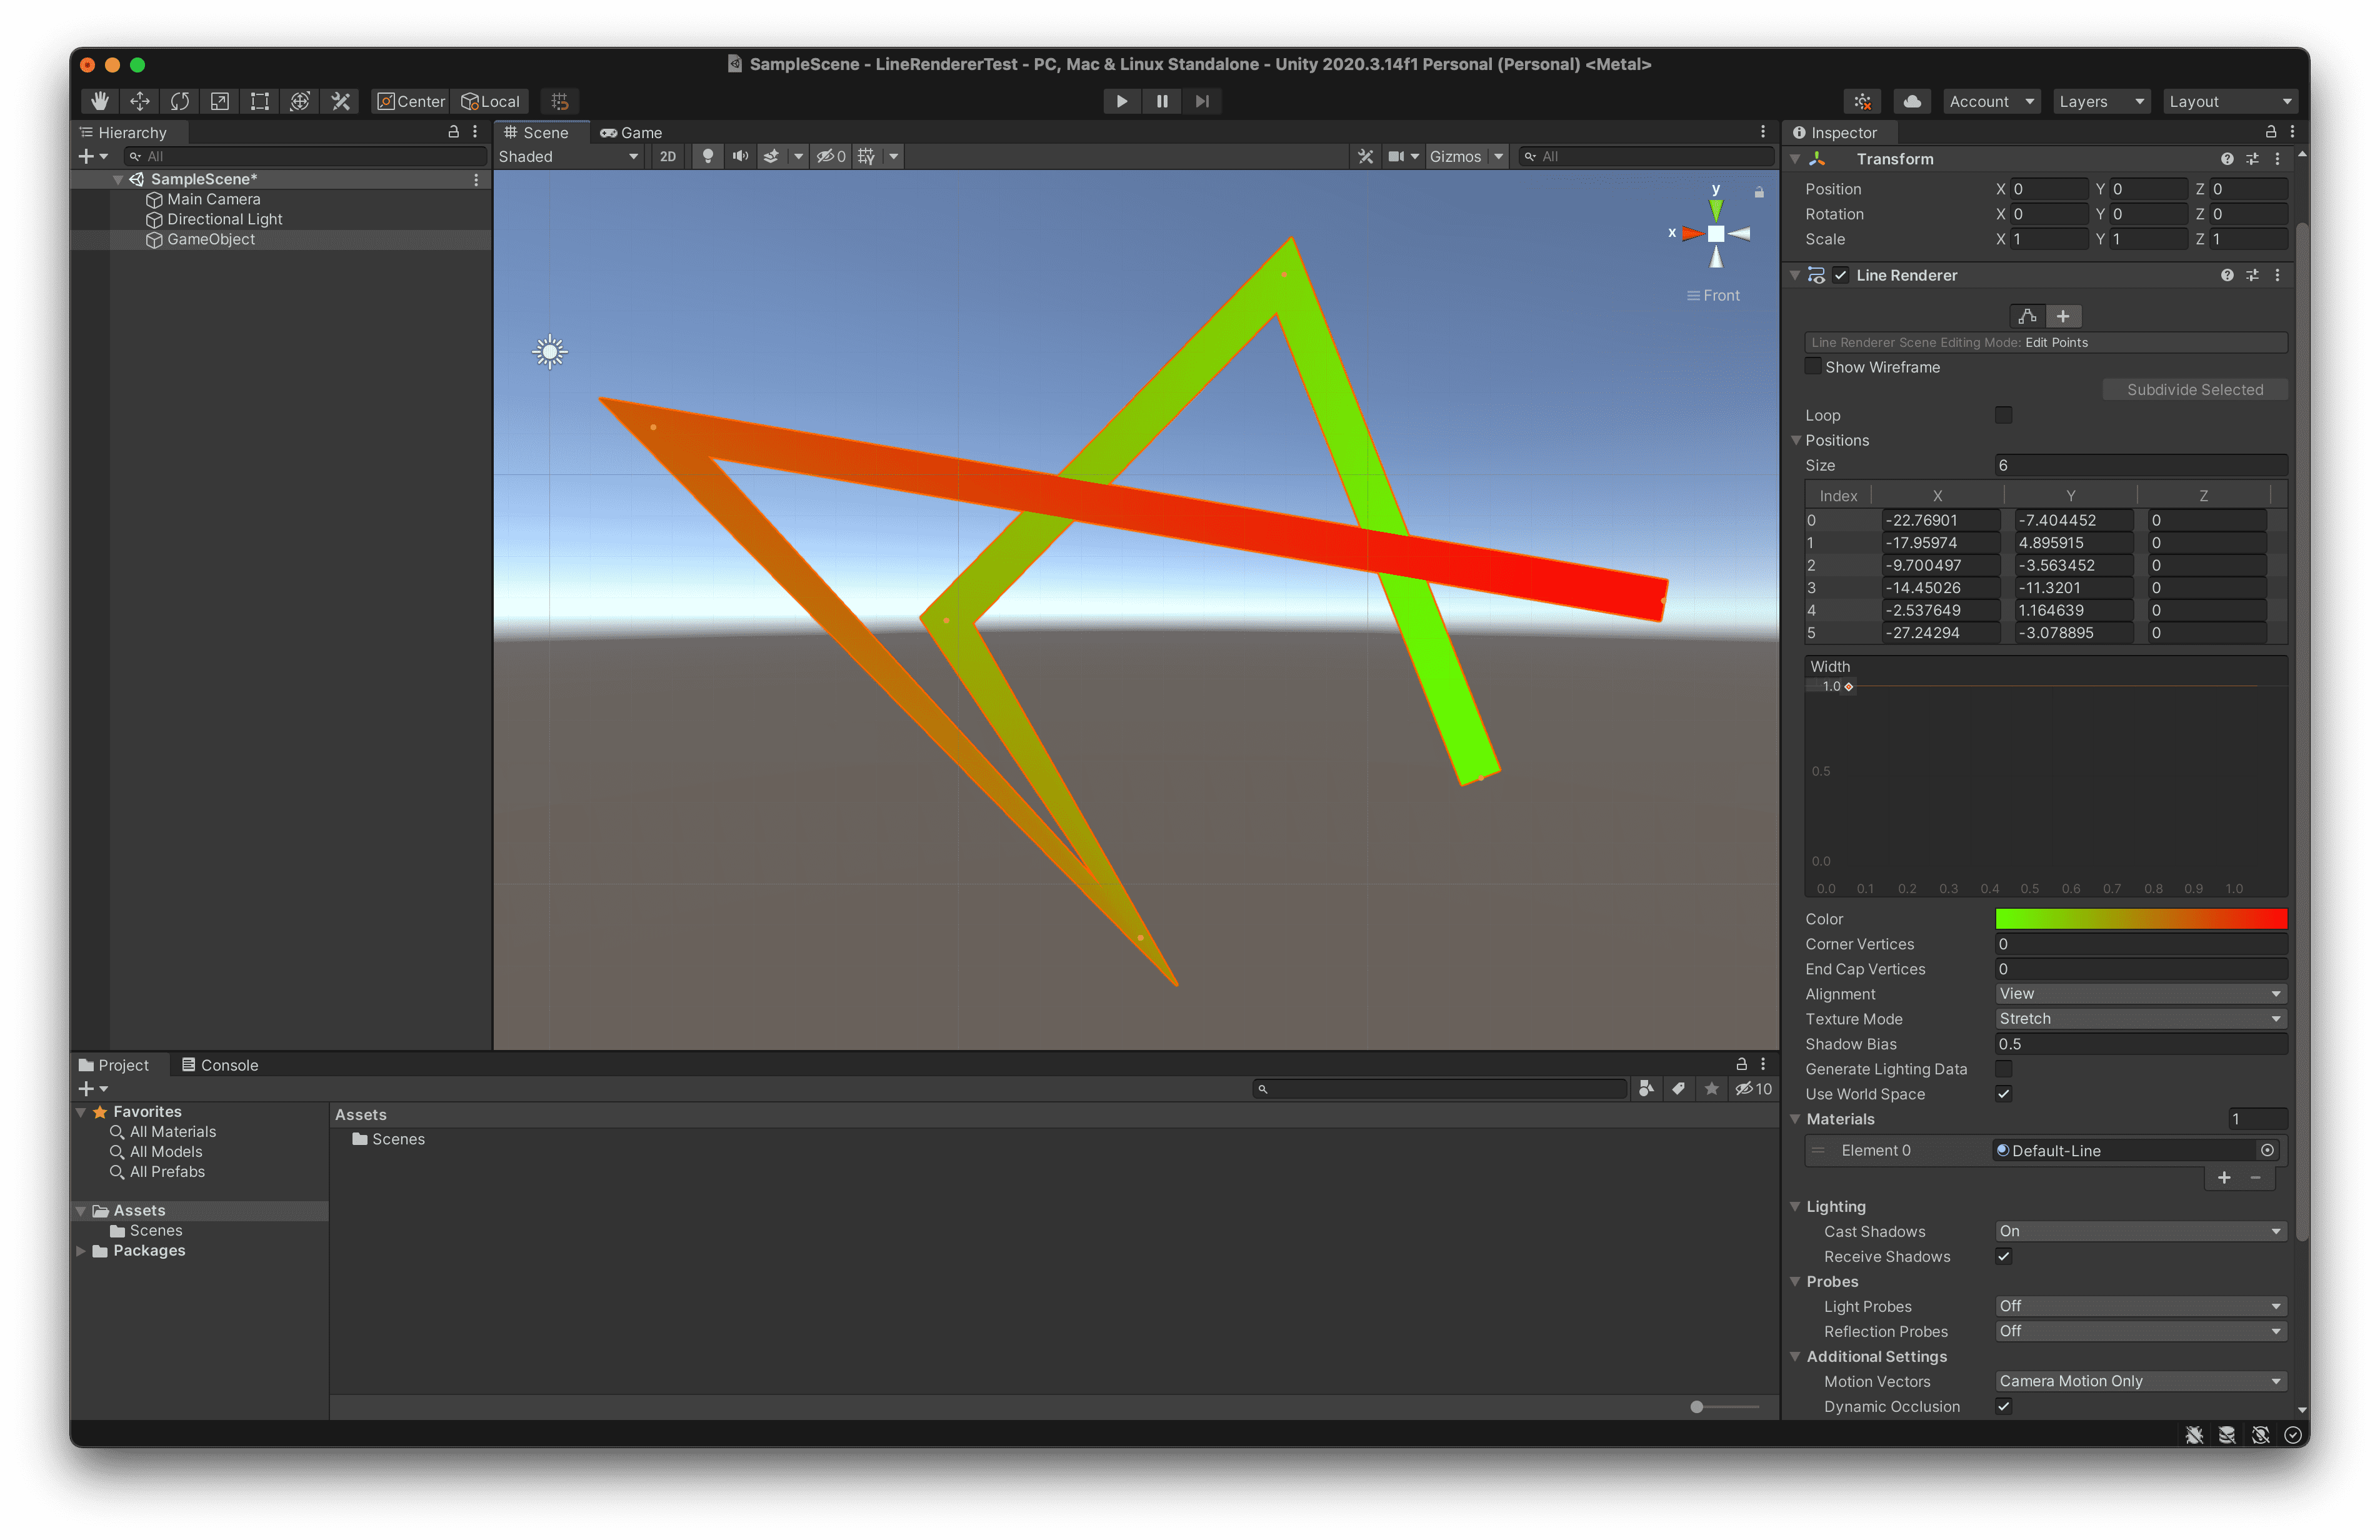Click the Edit Points mode icon

pyautogui.click(x=2027, y=316)
